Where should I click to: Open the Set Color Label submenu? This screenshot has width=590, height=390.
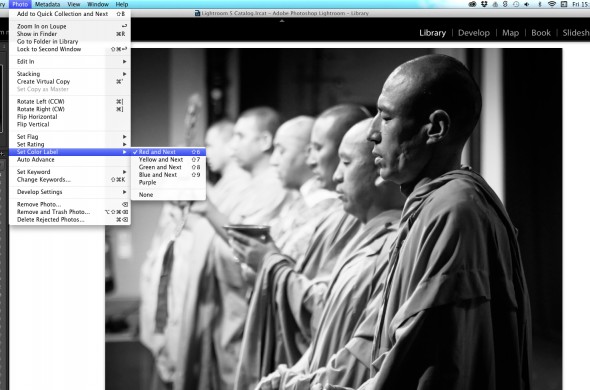coord(70,152)
